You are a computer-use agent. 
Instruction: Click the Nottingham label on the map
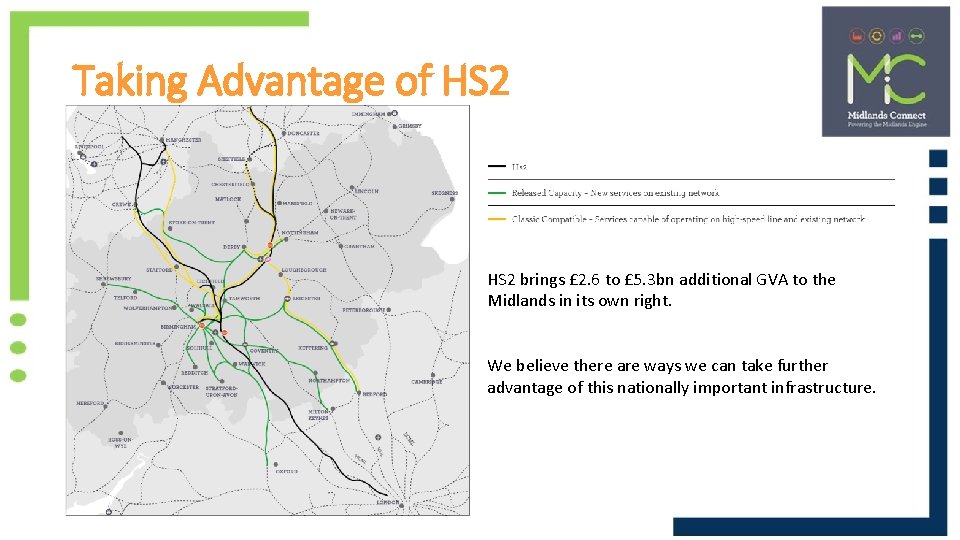(x=299, y=233)
